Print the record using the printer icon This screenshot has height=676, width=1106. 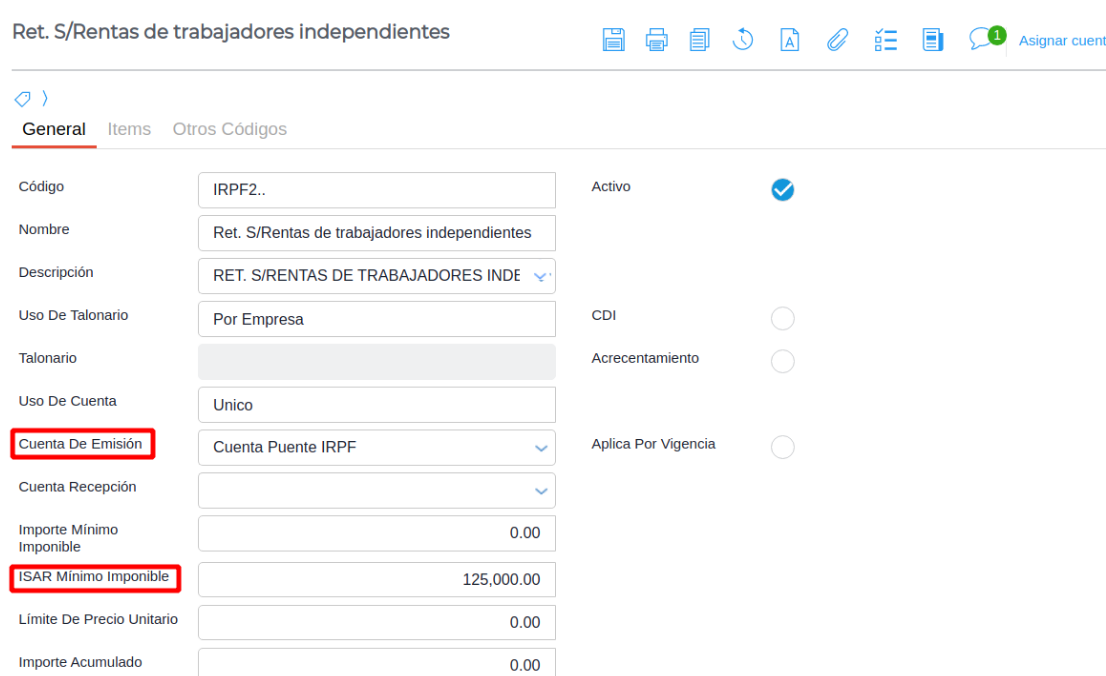pos(656,40)
